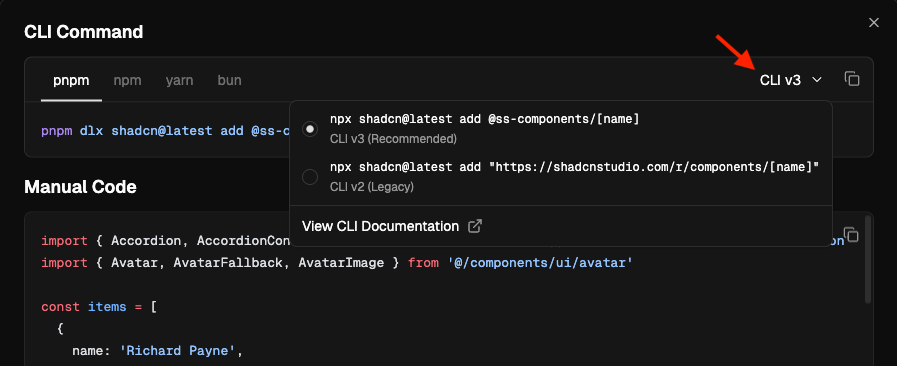Click the npx shadcn@latest add @ss-components/[name] command
Viewport: 897px width, 366px height.
click(x=485, y=119)
